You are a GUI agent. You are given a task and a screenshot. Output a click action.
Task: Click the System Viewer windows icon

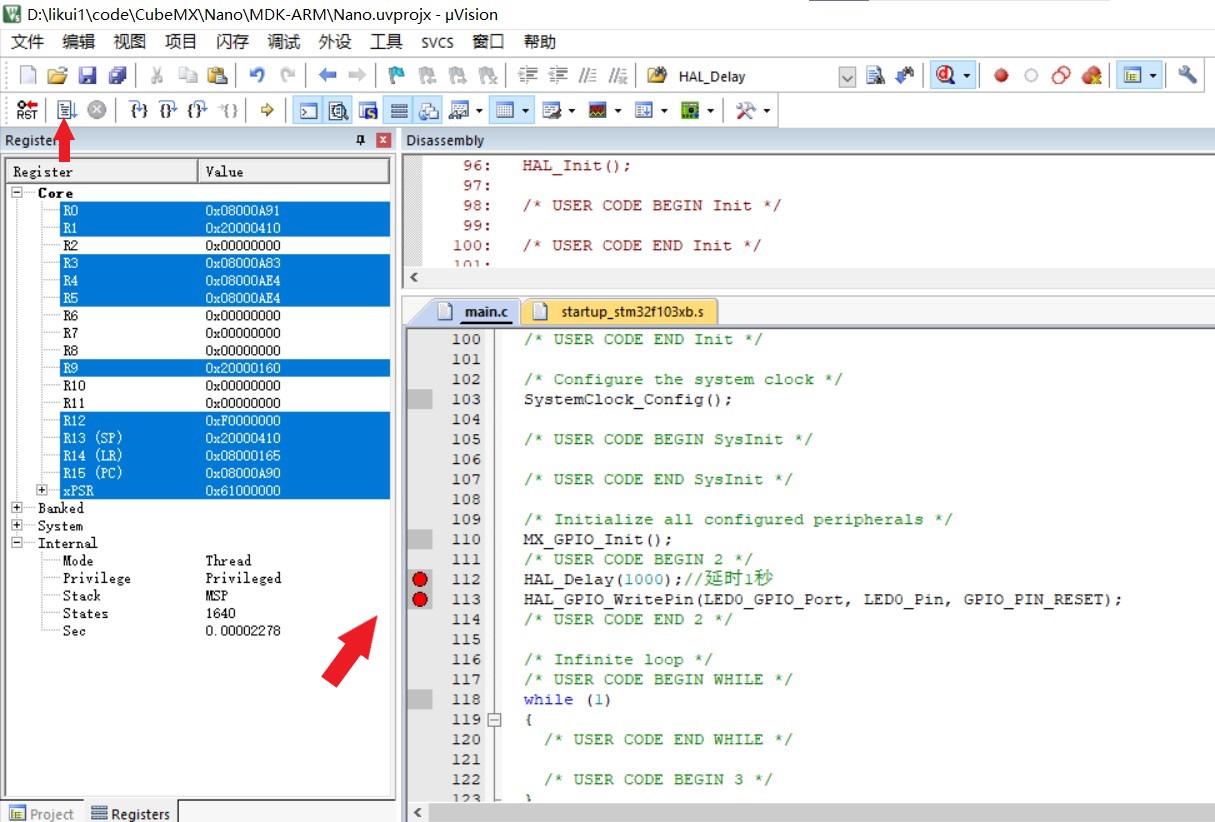[x=690, y=110]
